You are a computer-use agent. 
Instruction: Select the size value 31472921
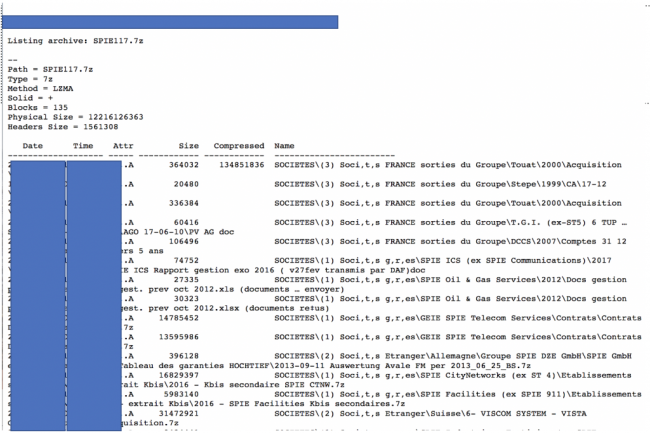pos(179,413)
